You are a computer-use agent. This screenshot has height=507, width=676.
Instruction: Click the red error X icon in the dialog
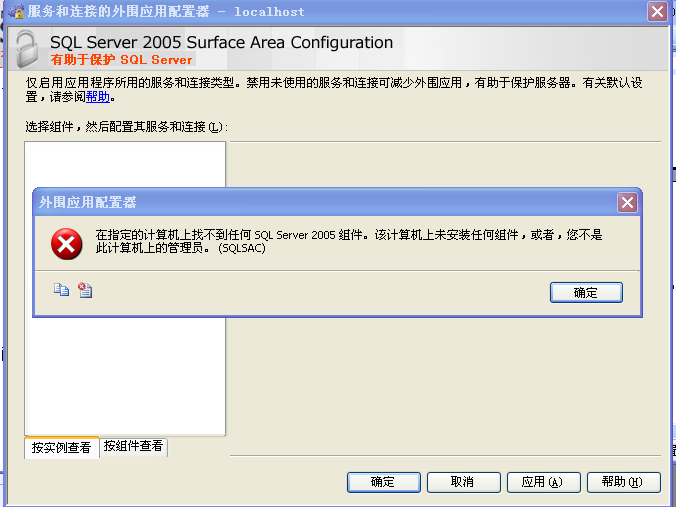[66, 244]
